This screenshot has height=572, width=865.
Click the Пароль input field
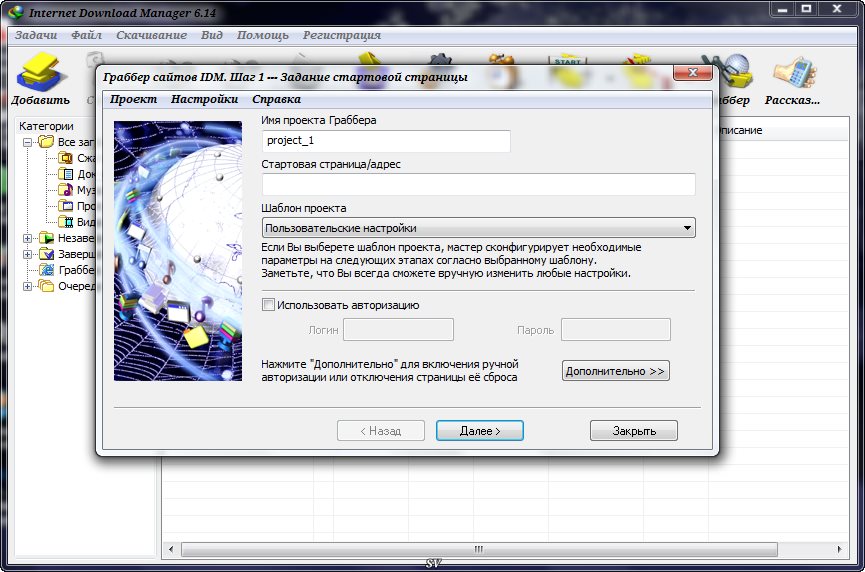(616, 330)
